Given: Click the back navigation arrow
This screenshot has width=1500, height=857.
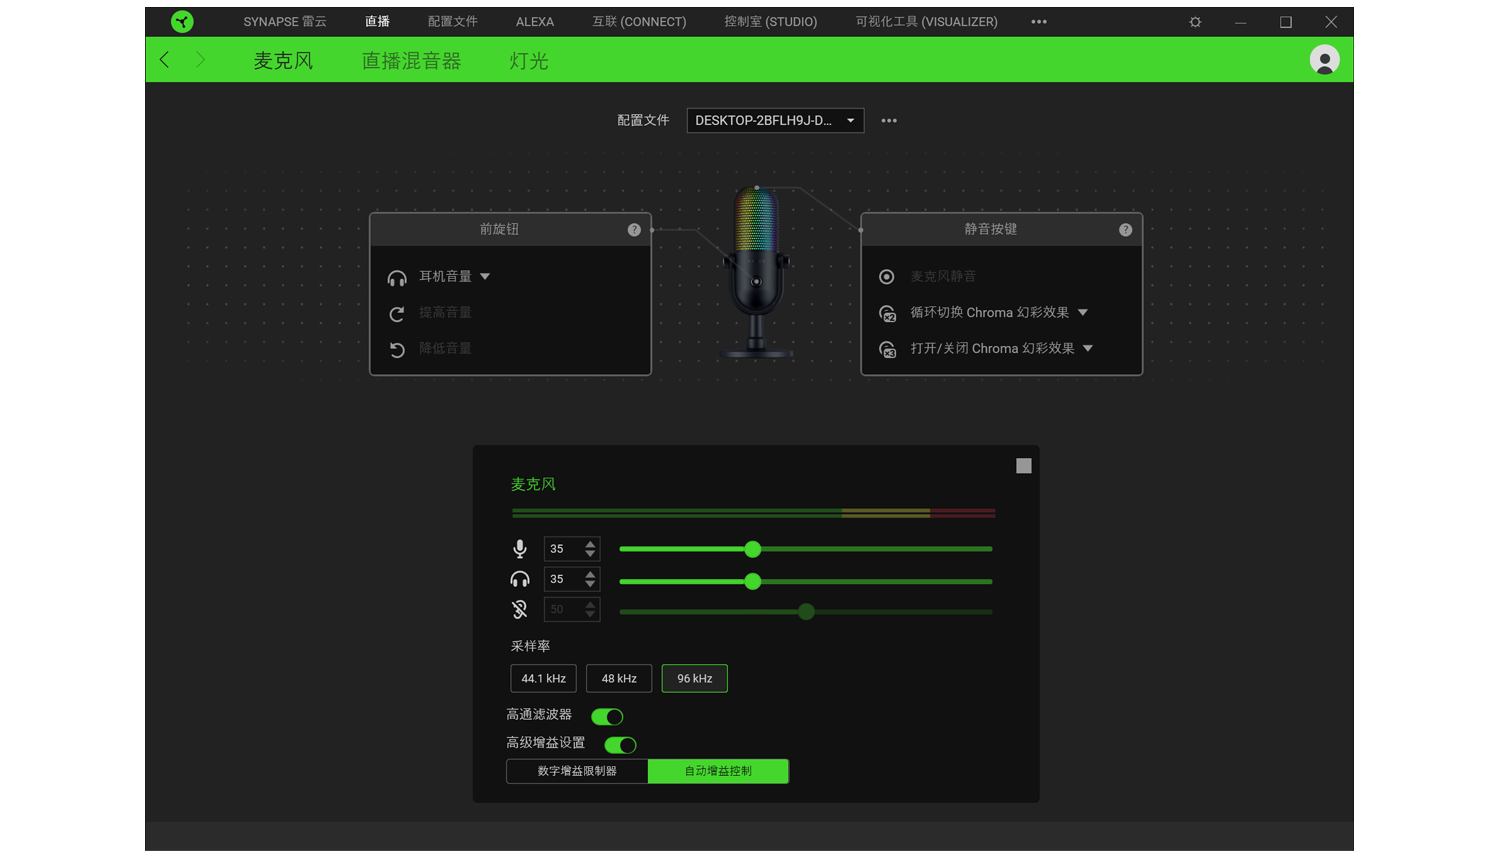Looking at the screenshot, I should click(x=165, y=60).
